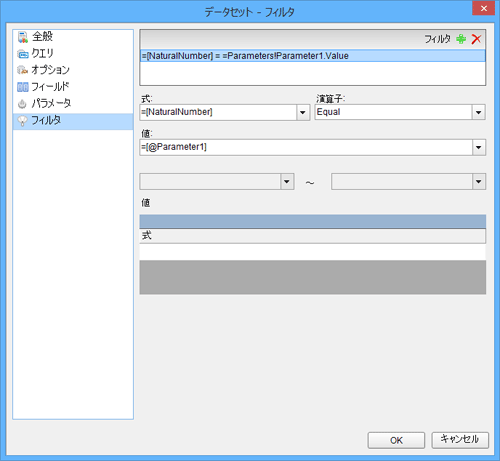Click the フィルタ funnel icon in sidebar

point(22,121)
